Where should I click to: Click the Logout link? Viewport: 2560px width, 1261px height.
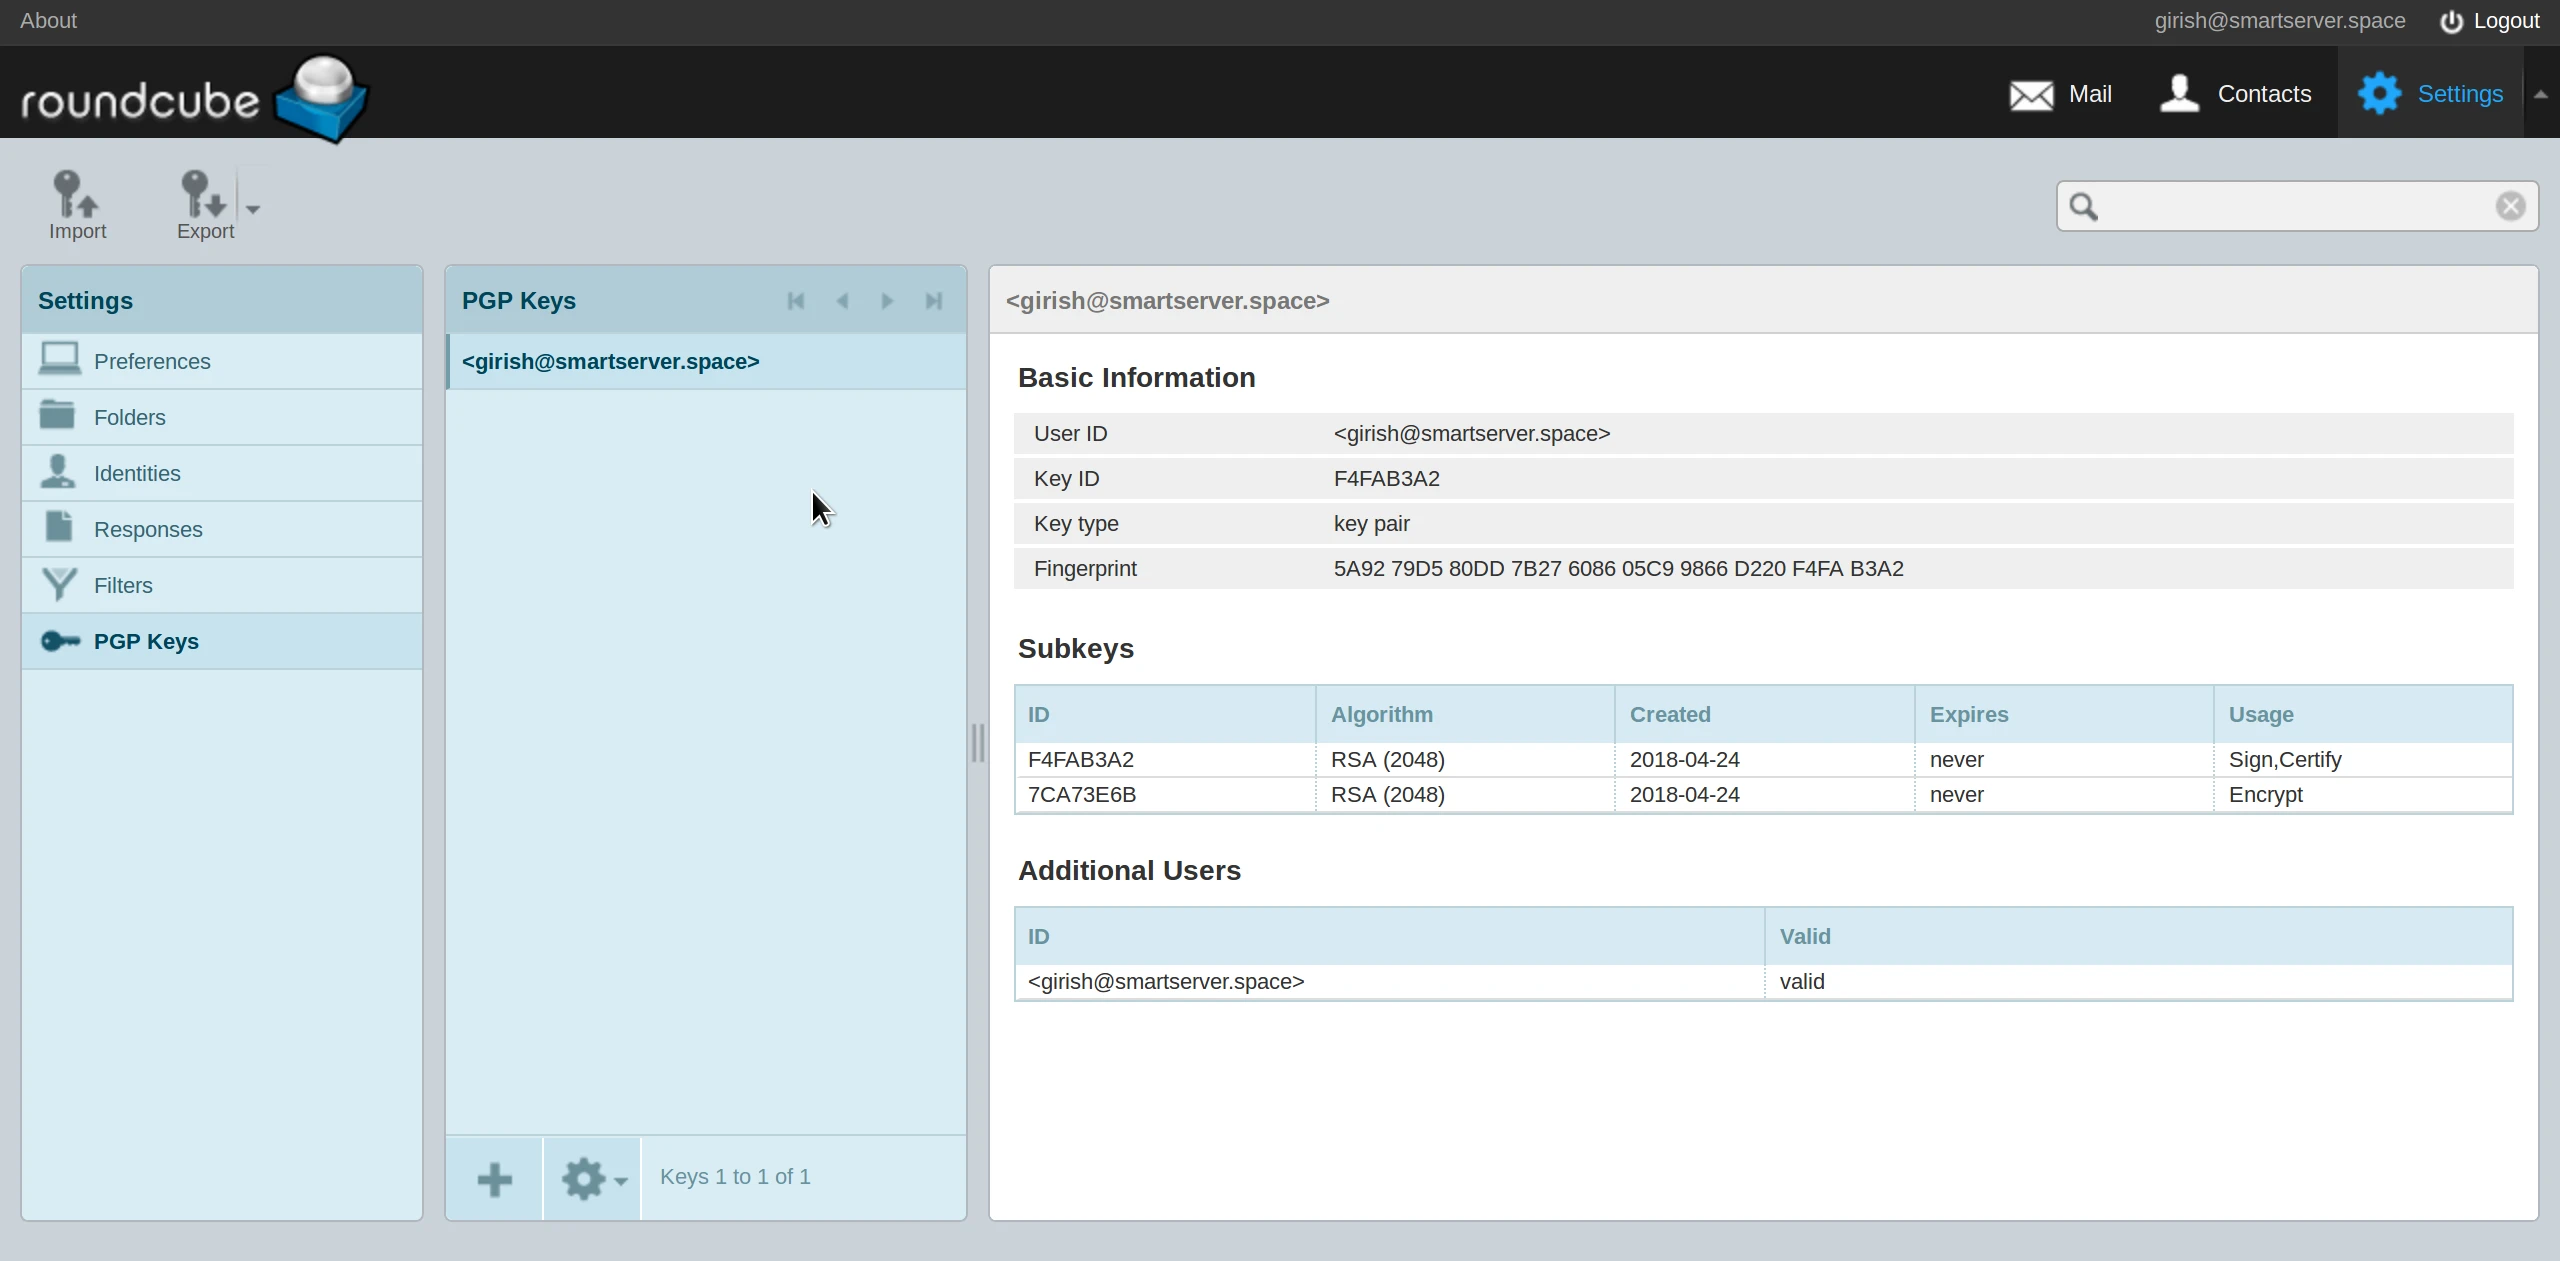[2489, 21]
